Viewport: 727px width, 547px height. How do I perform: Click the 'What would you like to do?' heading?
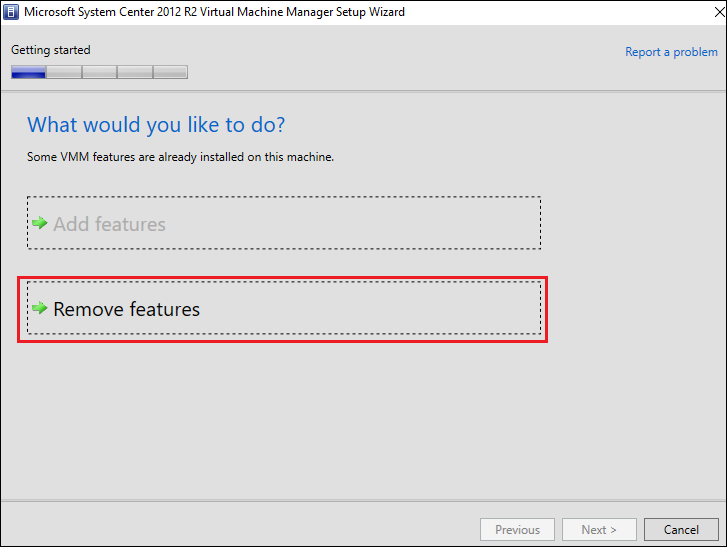click(156, 125)
